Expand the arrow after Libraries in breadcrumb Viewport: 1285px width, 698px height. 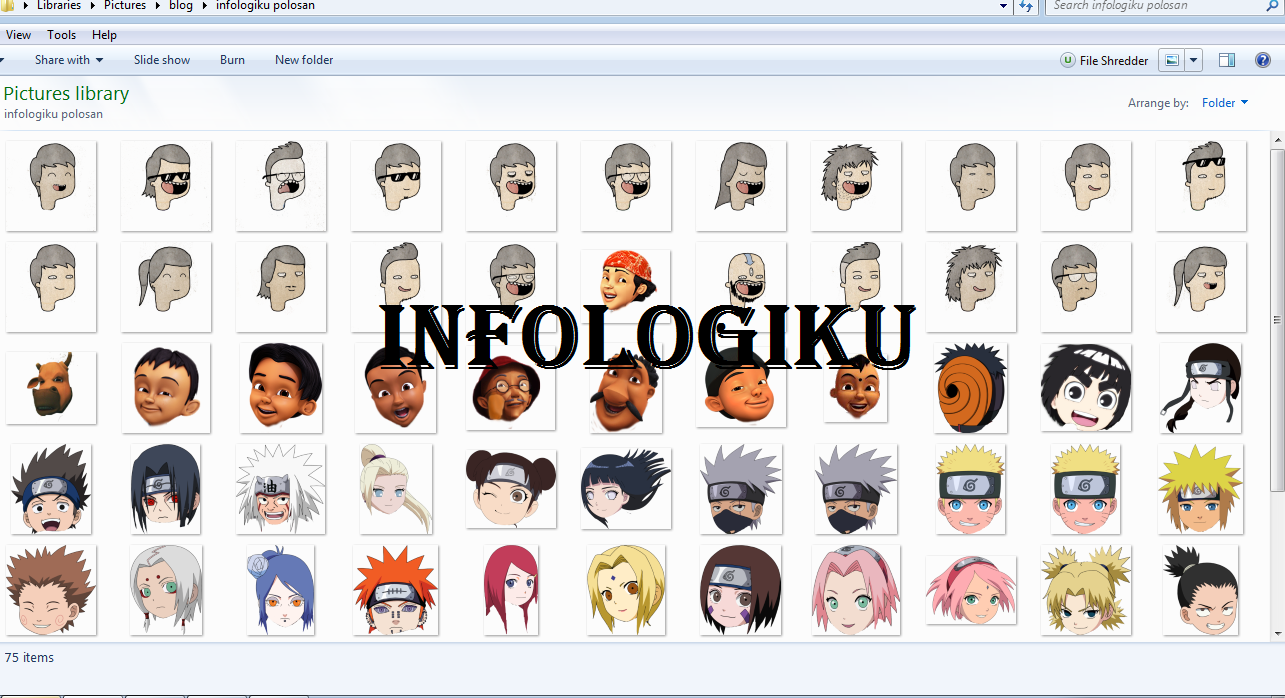[x=92, y=6]
